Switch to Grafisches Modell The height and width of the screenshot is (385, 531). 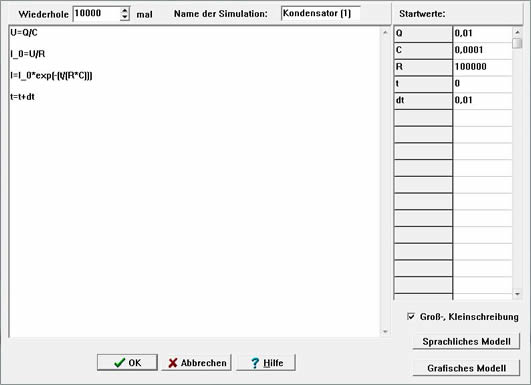pyautogui.click(x=466, y=368)
